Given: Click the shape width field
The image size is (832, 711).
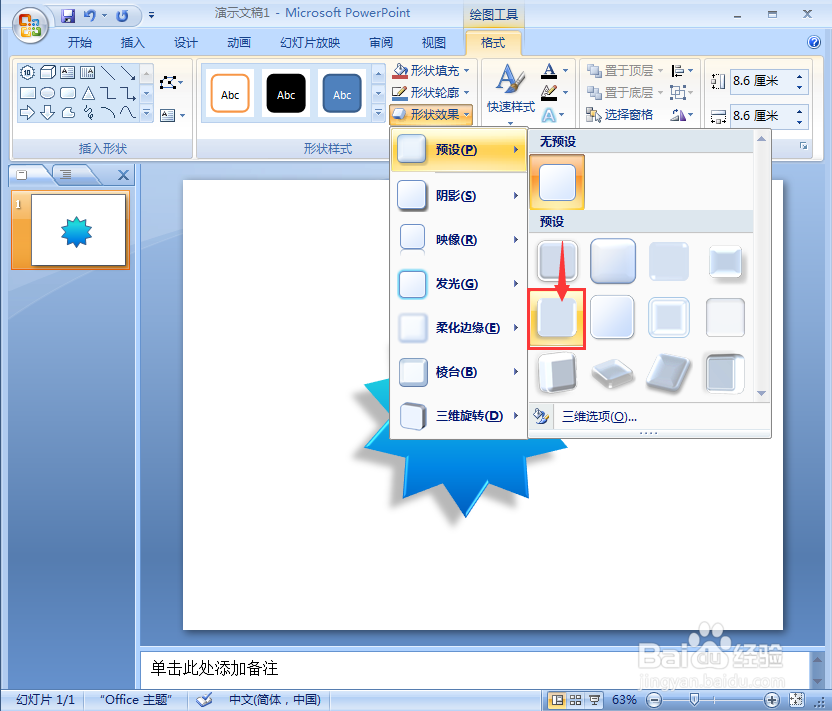Looking at the screenshot, I should [762, 116].
